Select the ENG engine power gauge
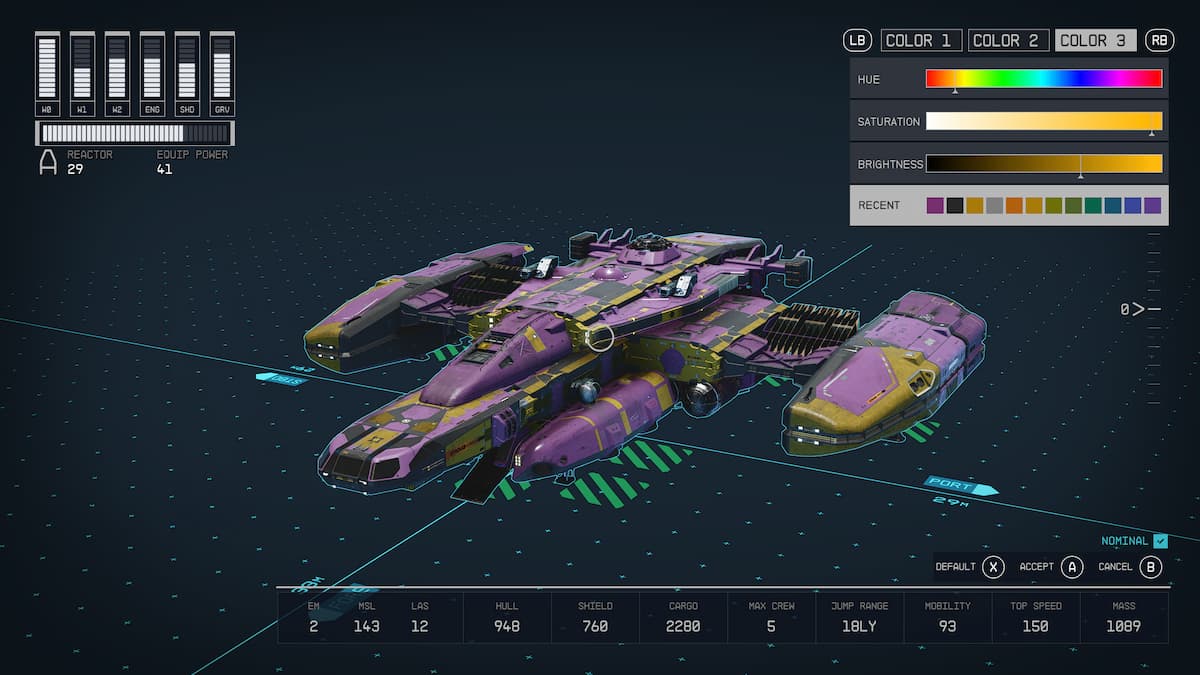1200x675 pixels. click(x=151, y=70)
